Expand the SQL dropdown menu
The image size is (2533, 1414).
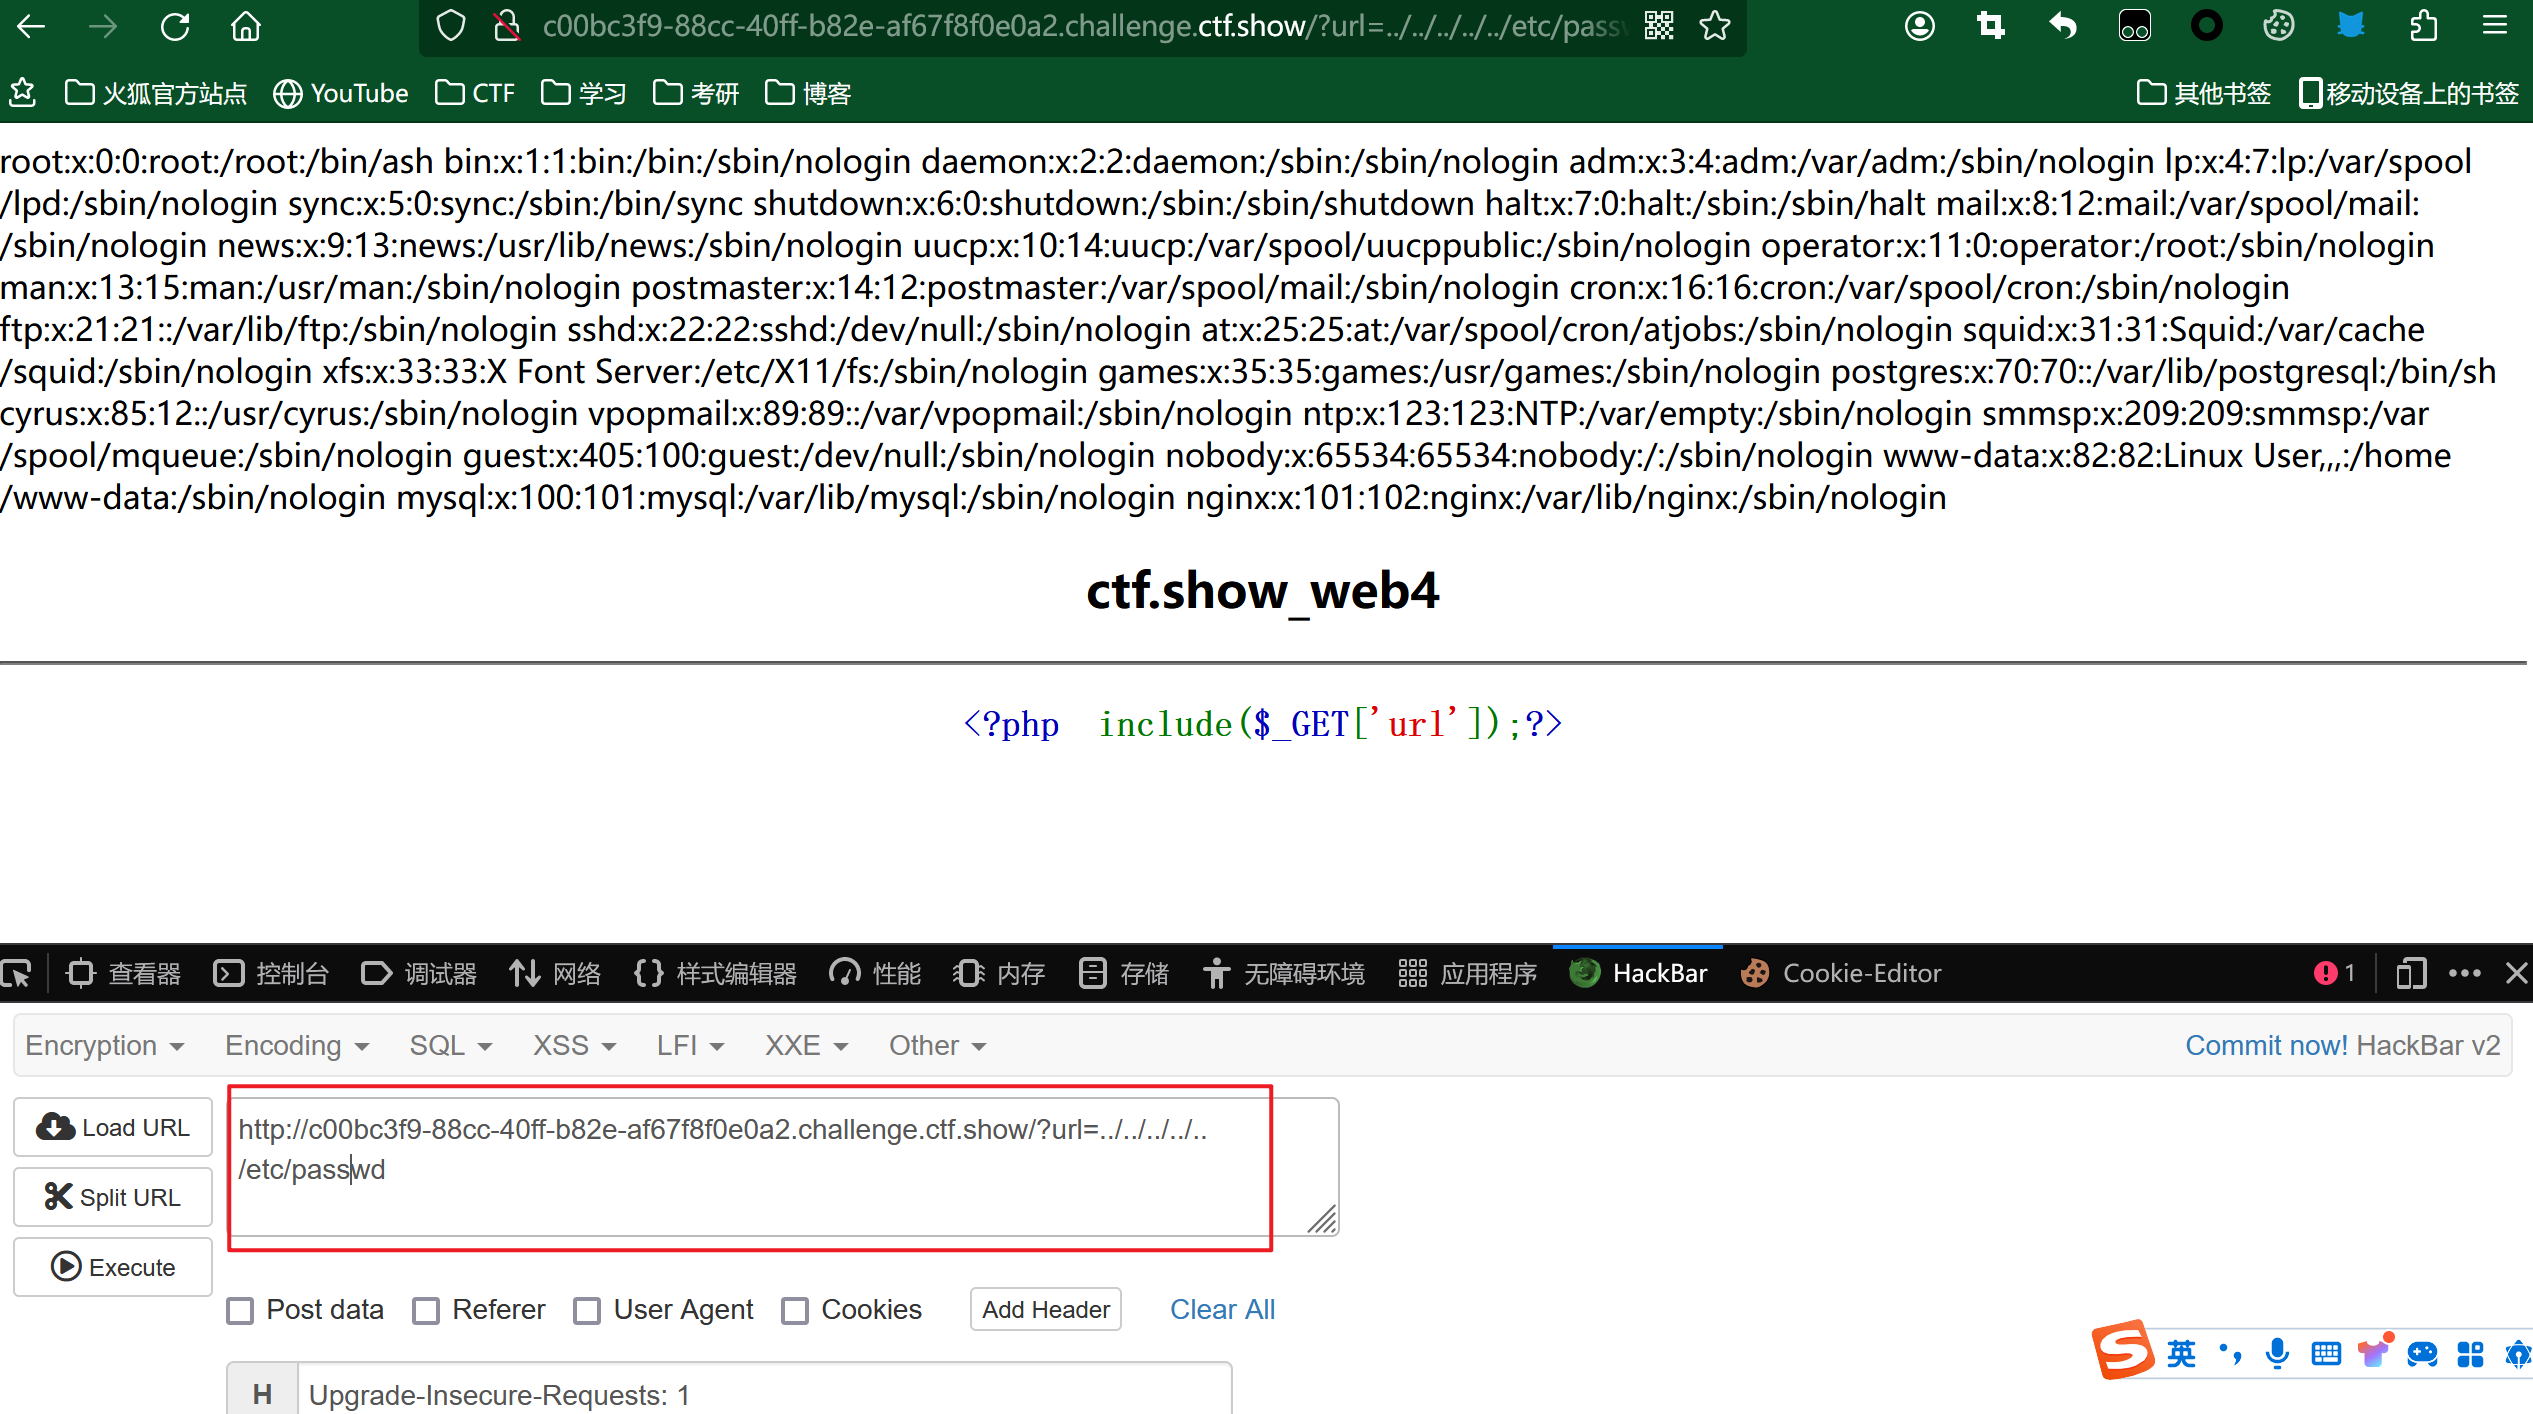pos(450,1046)
